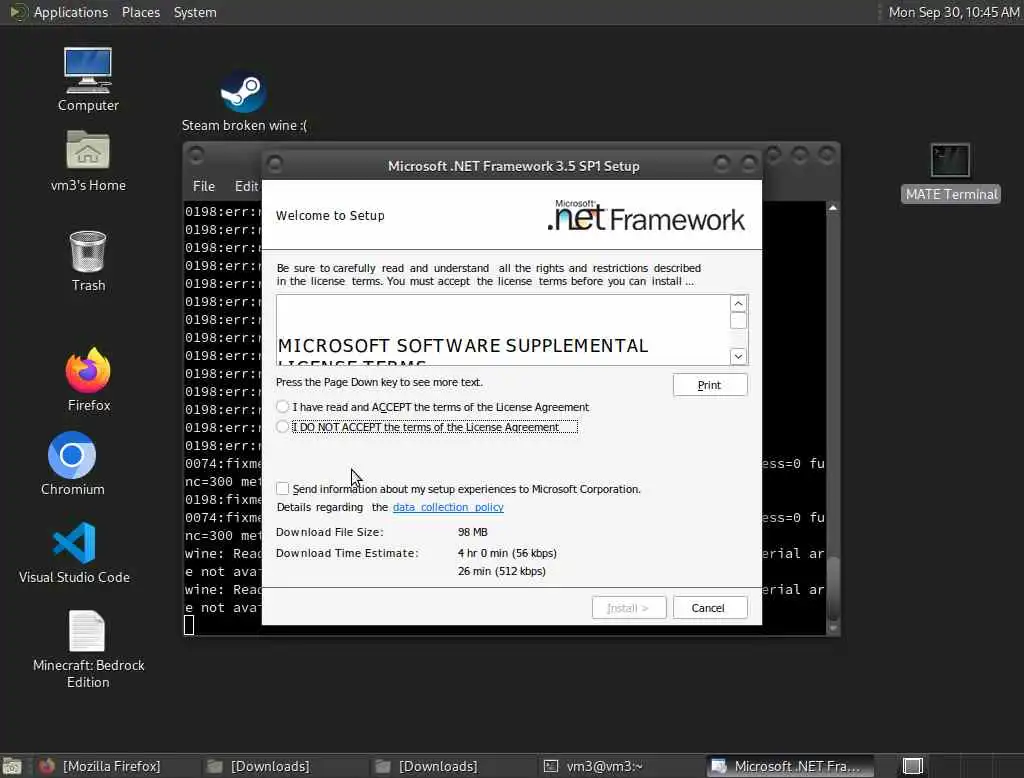Enable sending setup experiences to Microsoft
Image resolution: width=1024 pixels, height=778 pixels.
tap(282, 489)
